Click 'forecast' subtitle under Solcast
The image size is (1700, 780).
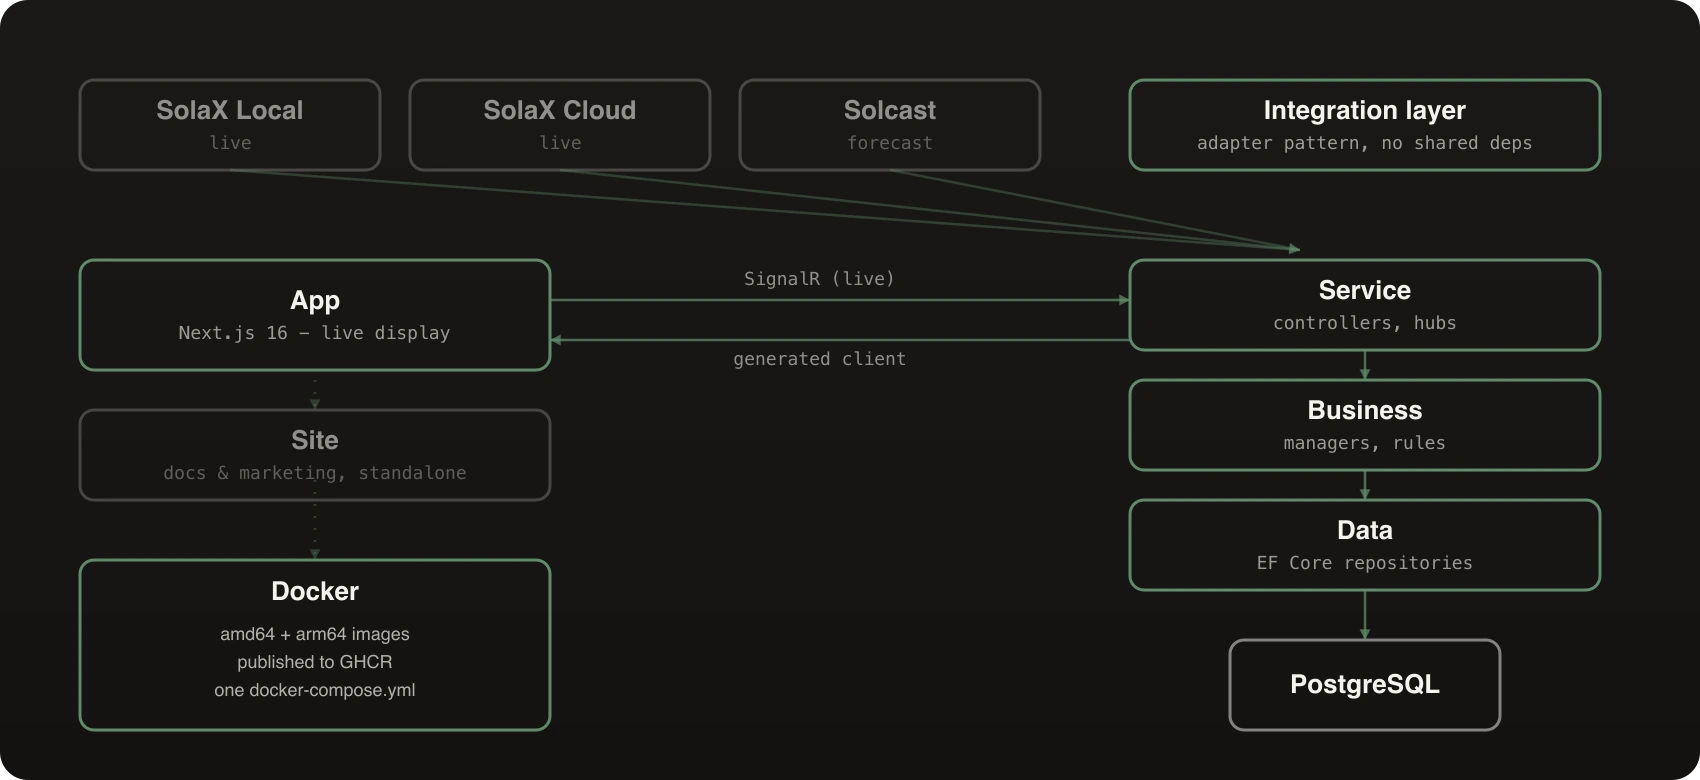pos(890,143)
